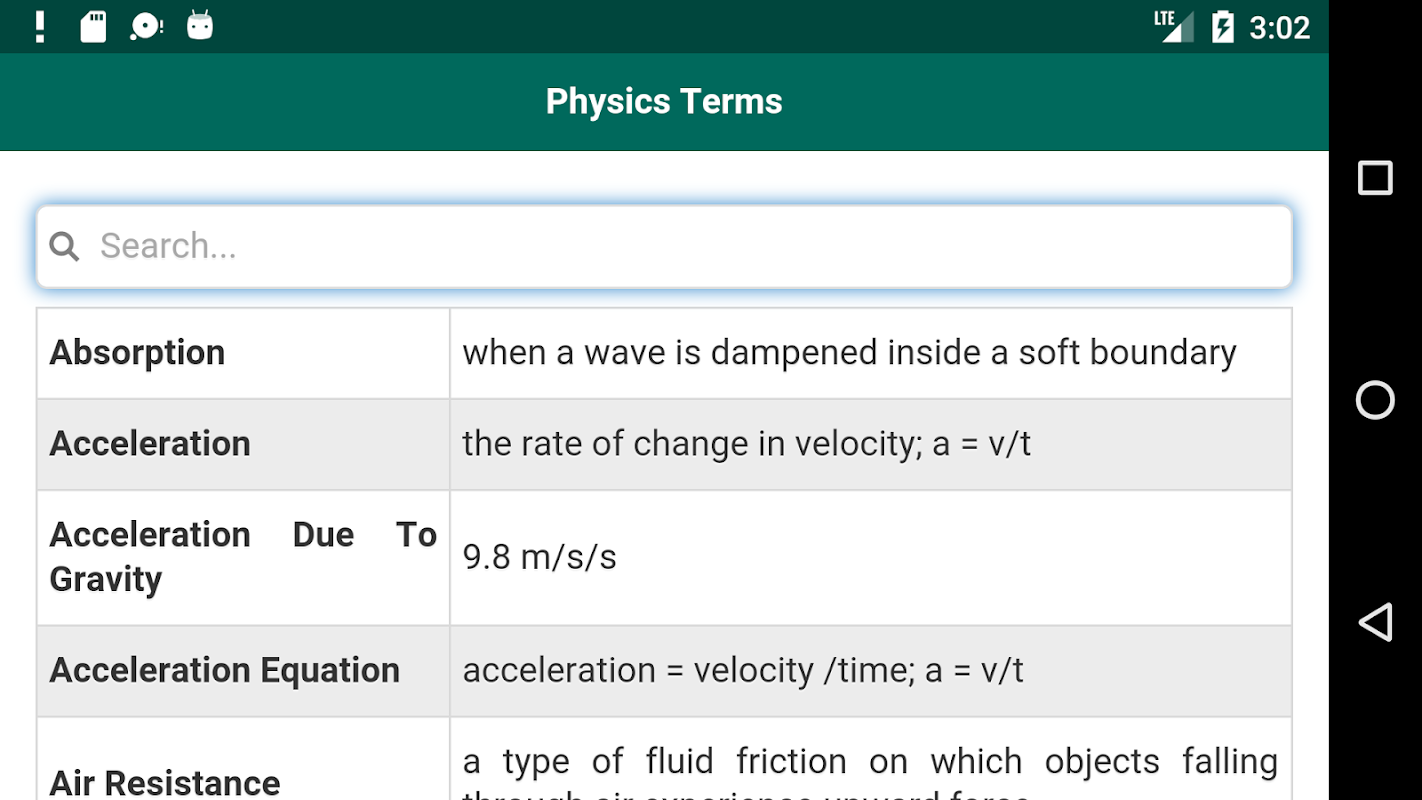
Task: Tap the status bar clock showing 3:02
Action: (x=1279, y=27)
